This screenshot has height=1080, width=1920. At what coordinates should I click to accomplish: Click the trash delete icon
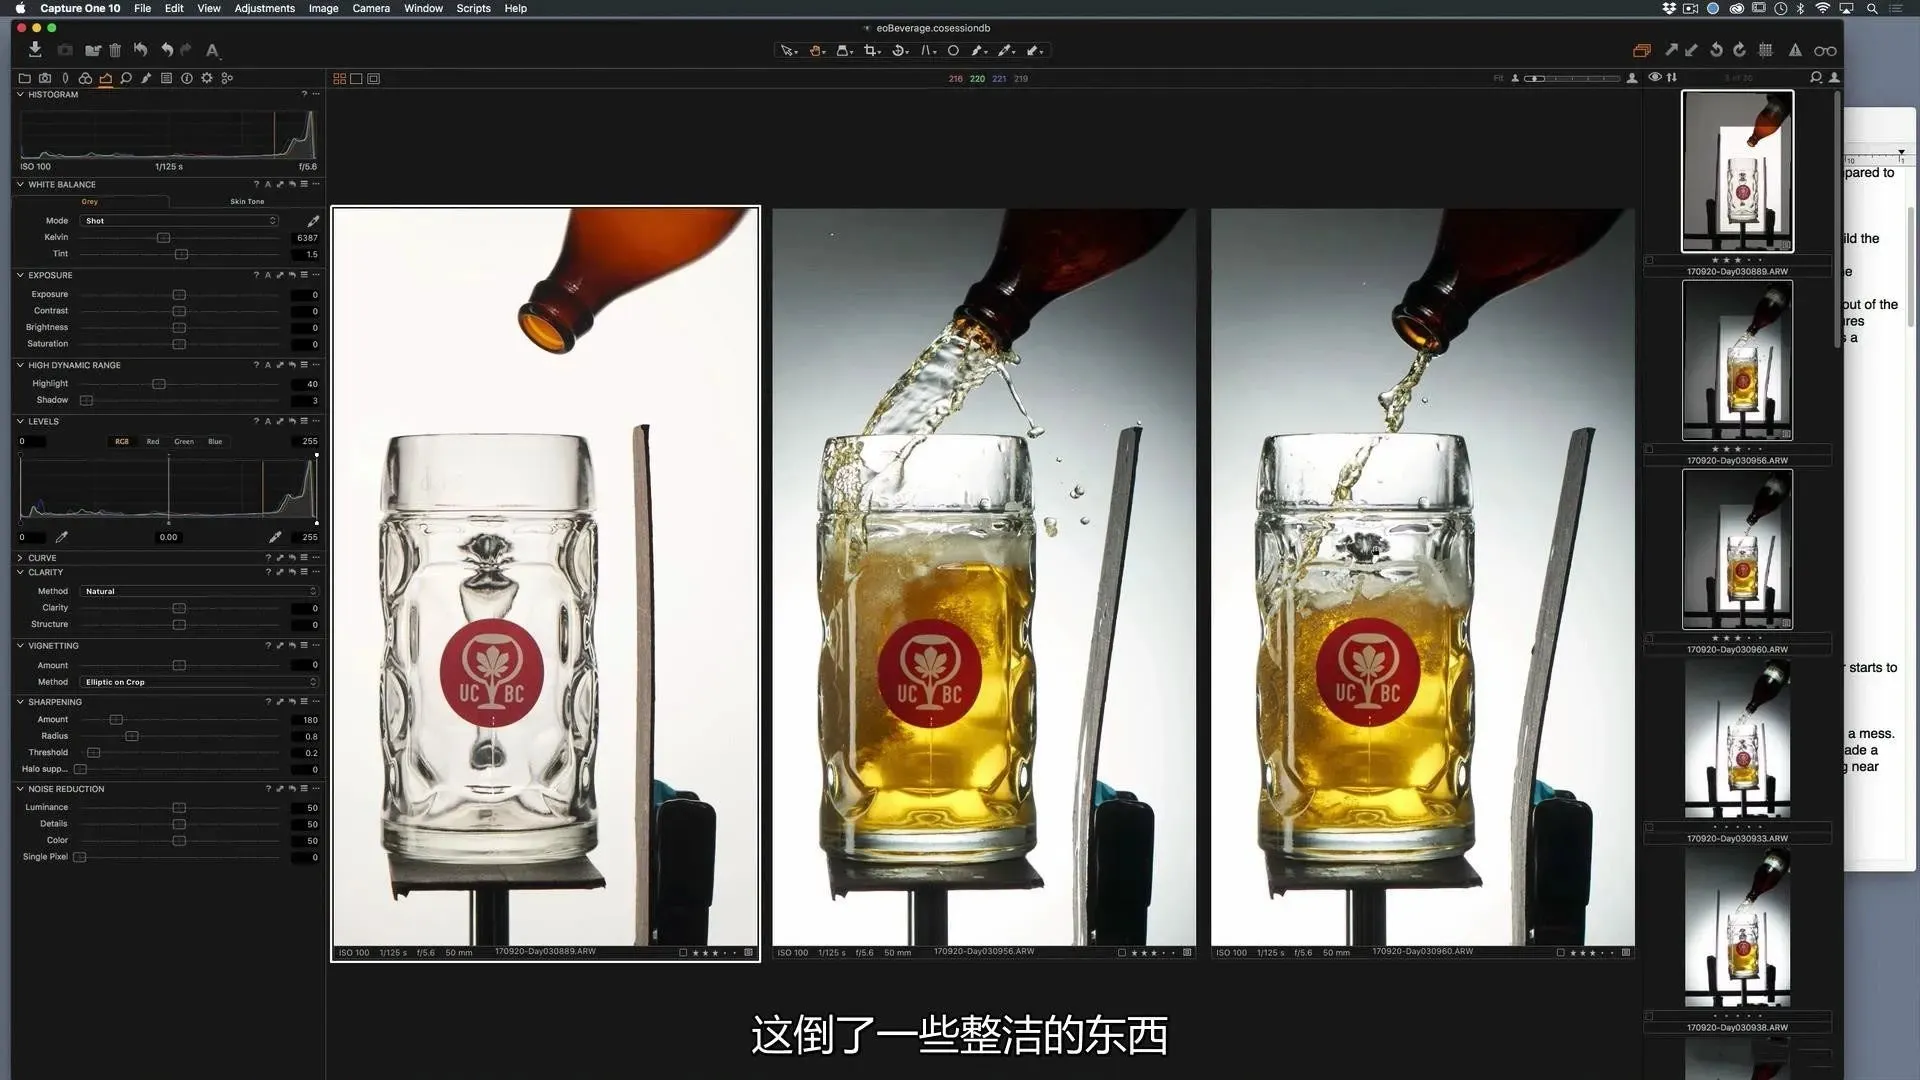pos(115,50)
